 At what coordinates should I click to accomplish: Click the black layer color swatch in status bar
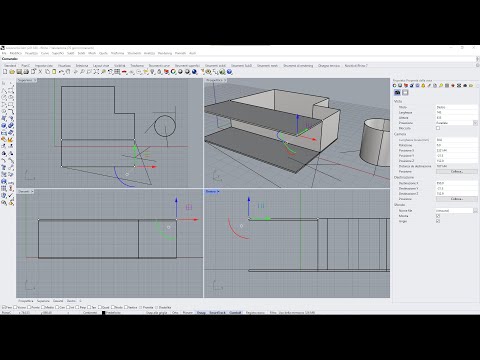click(x=104, y=313)
